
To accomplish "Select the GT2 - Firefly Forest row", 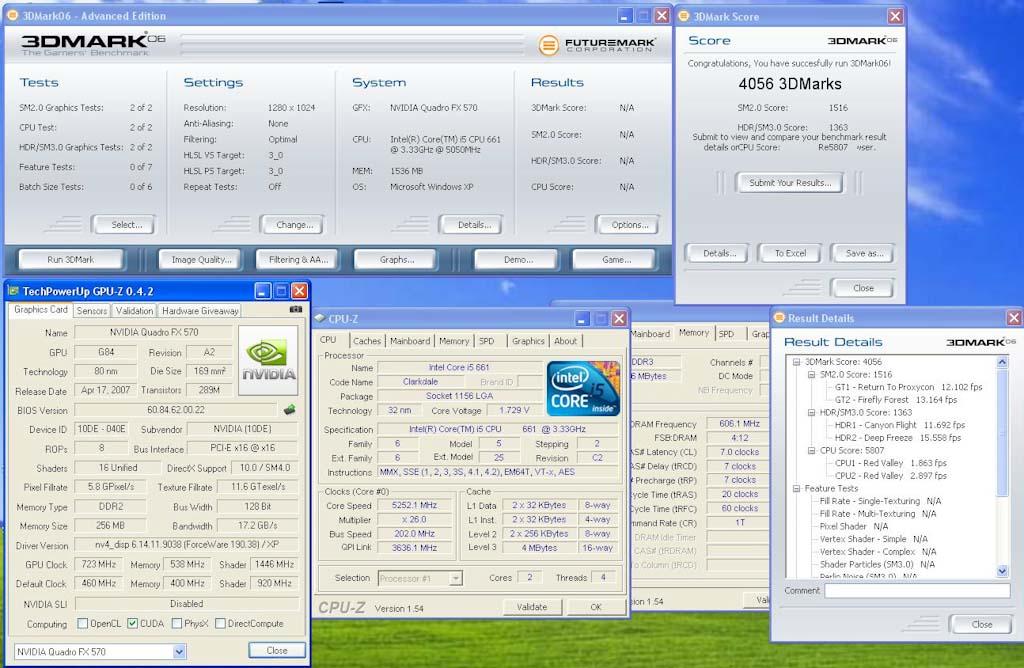I will [x=895, y=399].
